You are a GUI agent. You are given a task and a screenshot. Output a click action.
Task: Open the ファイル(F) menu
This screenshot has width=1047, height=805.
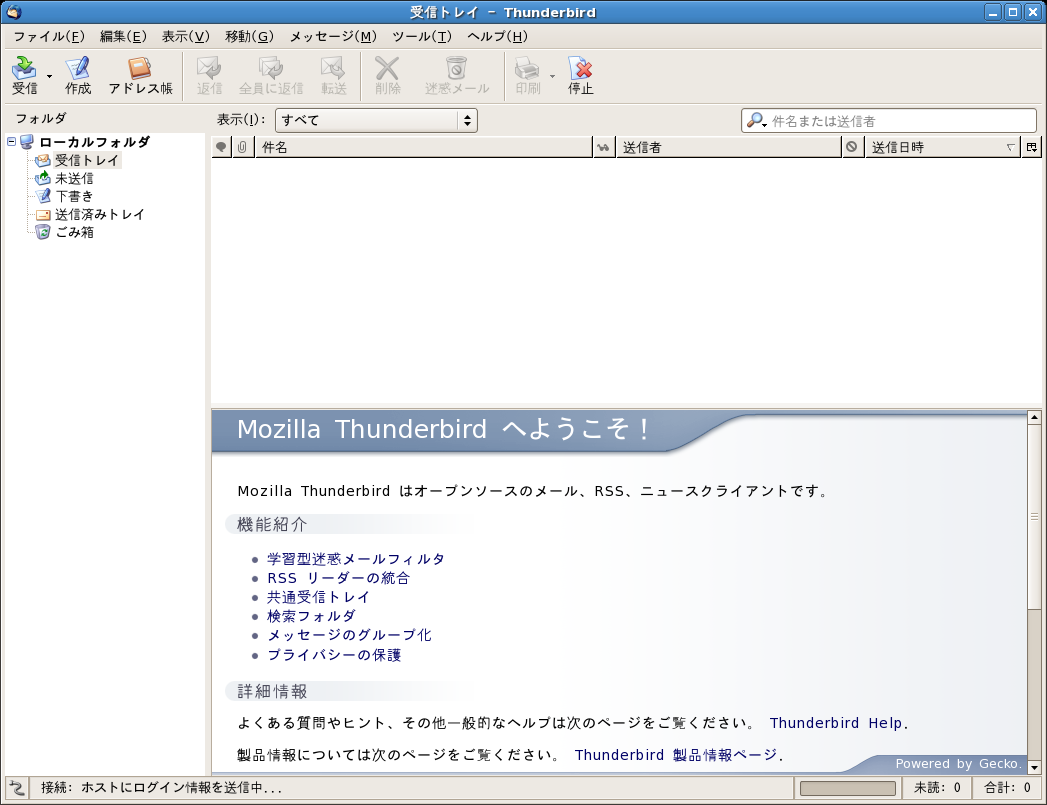pyautogui.click(x=49, y=36)
